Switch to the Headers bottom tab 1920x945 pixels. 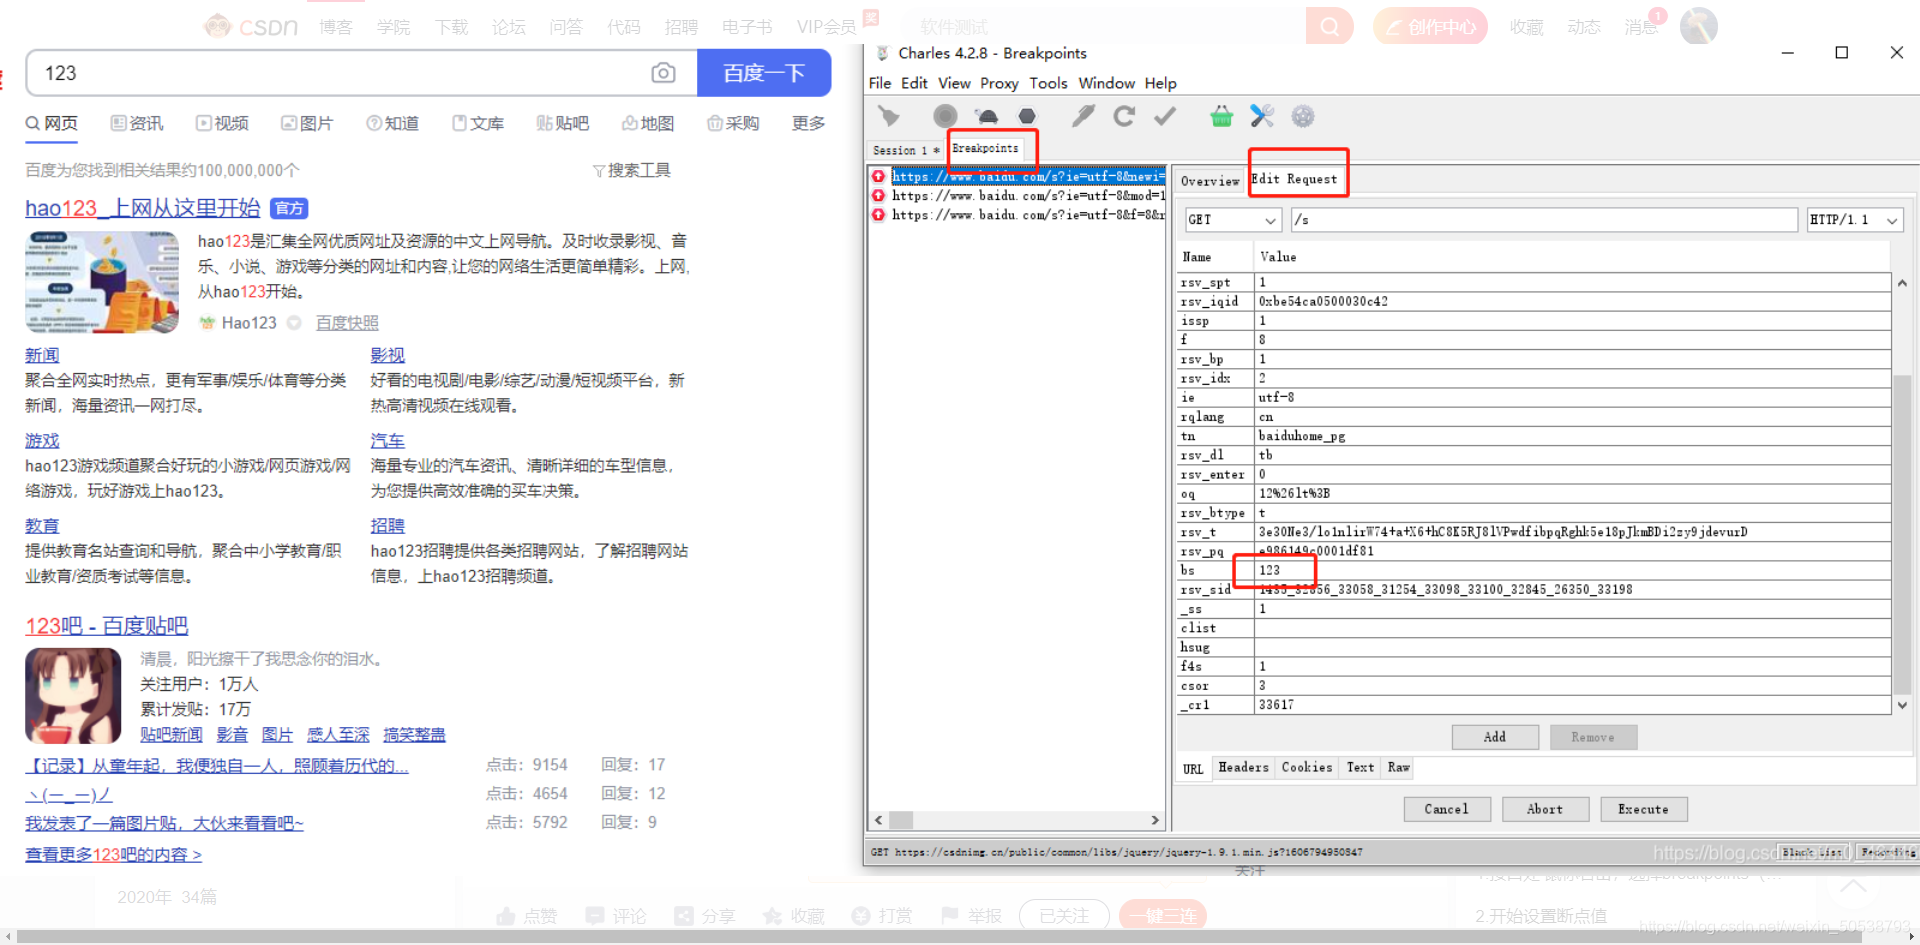click(1243, 768)
